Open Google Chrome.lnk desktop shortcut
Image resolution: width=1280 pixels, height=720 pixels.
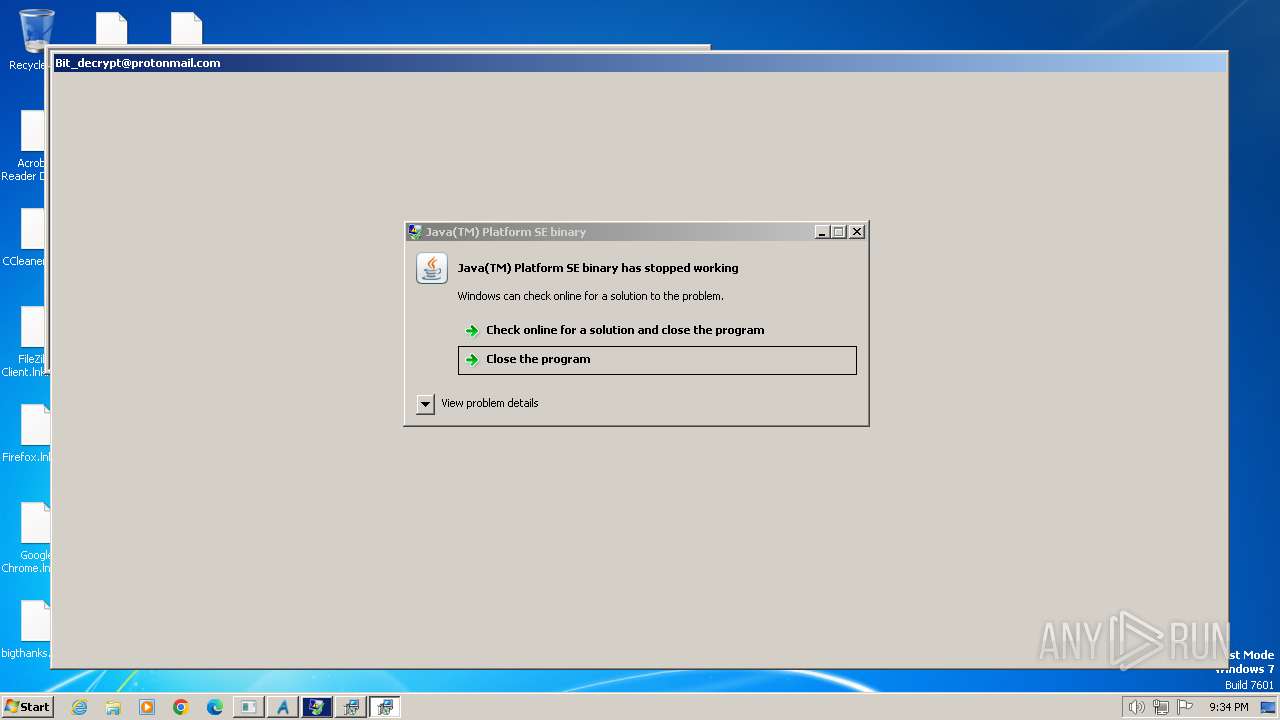coord(24,538)
